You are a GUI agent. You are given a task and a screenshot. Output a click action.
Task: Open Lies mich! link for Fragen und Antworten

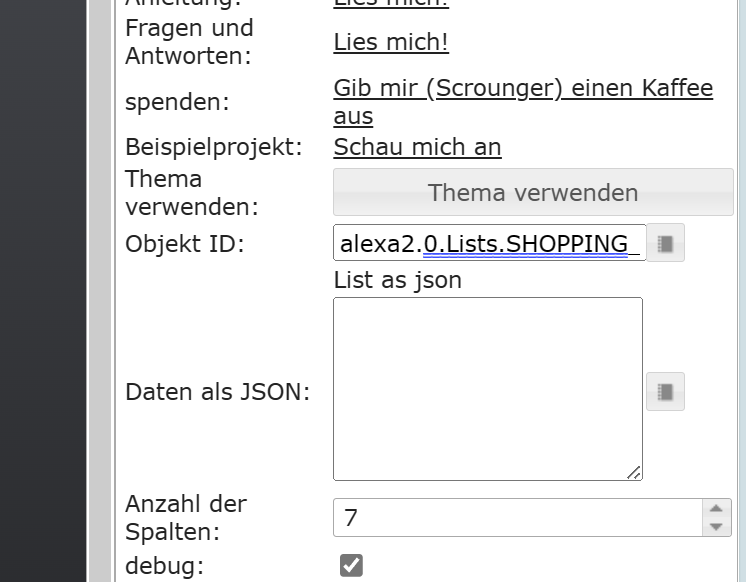click(391, 42)
